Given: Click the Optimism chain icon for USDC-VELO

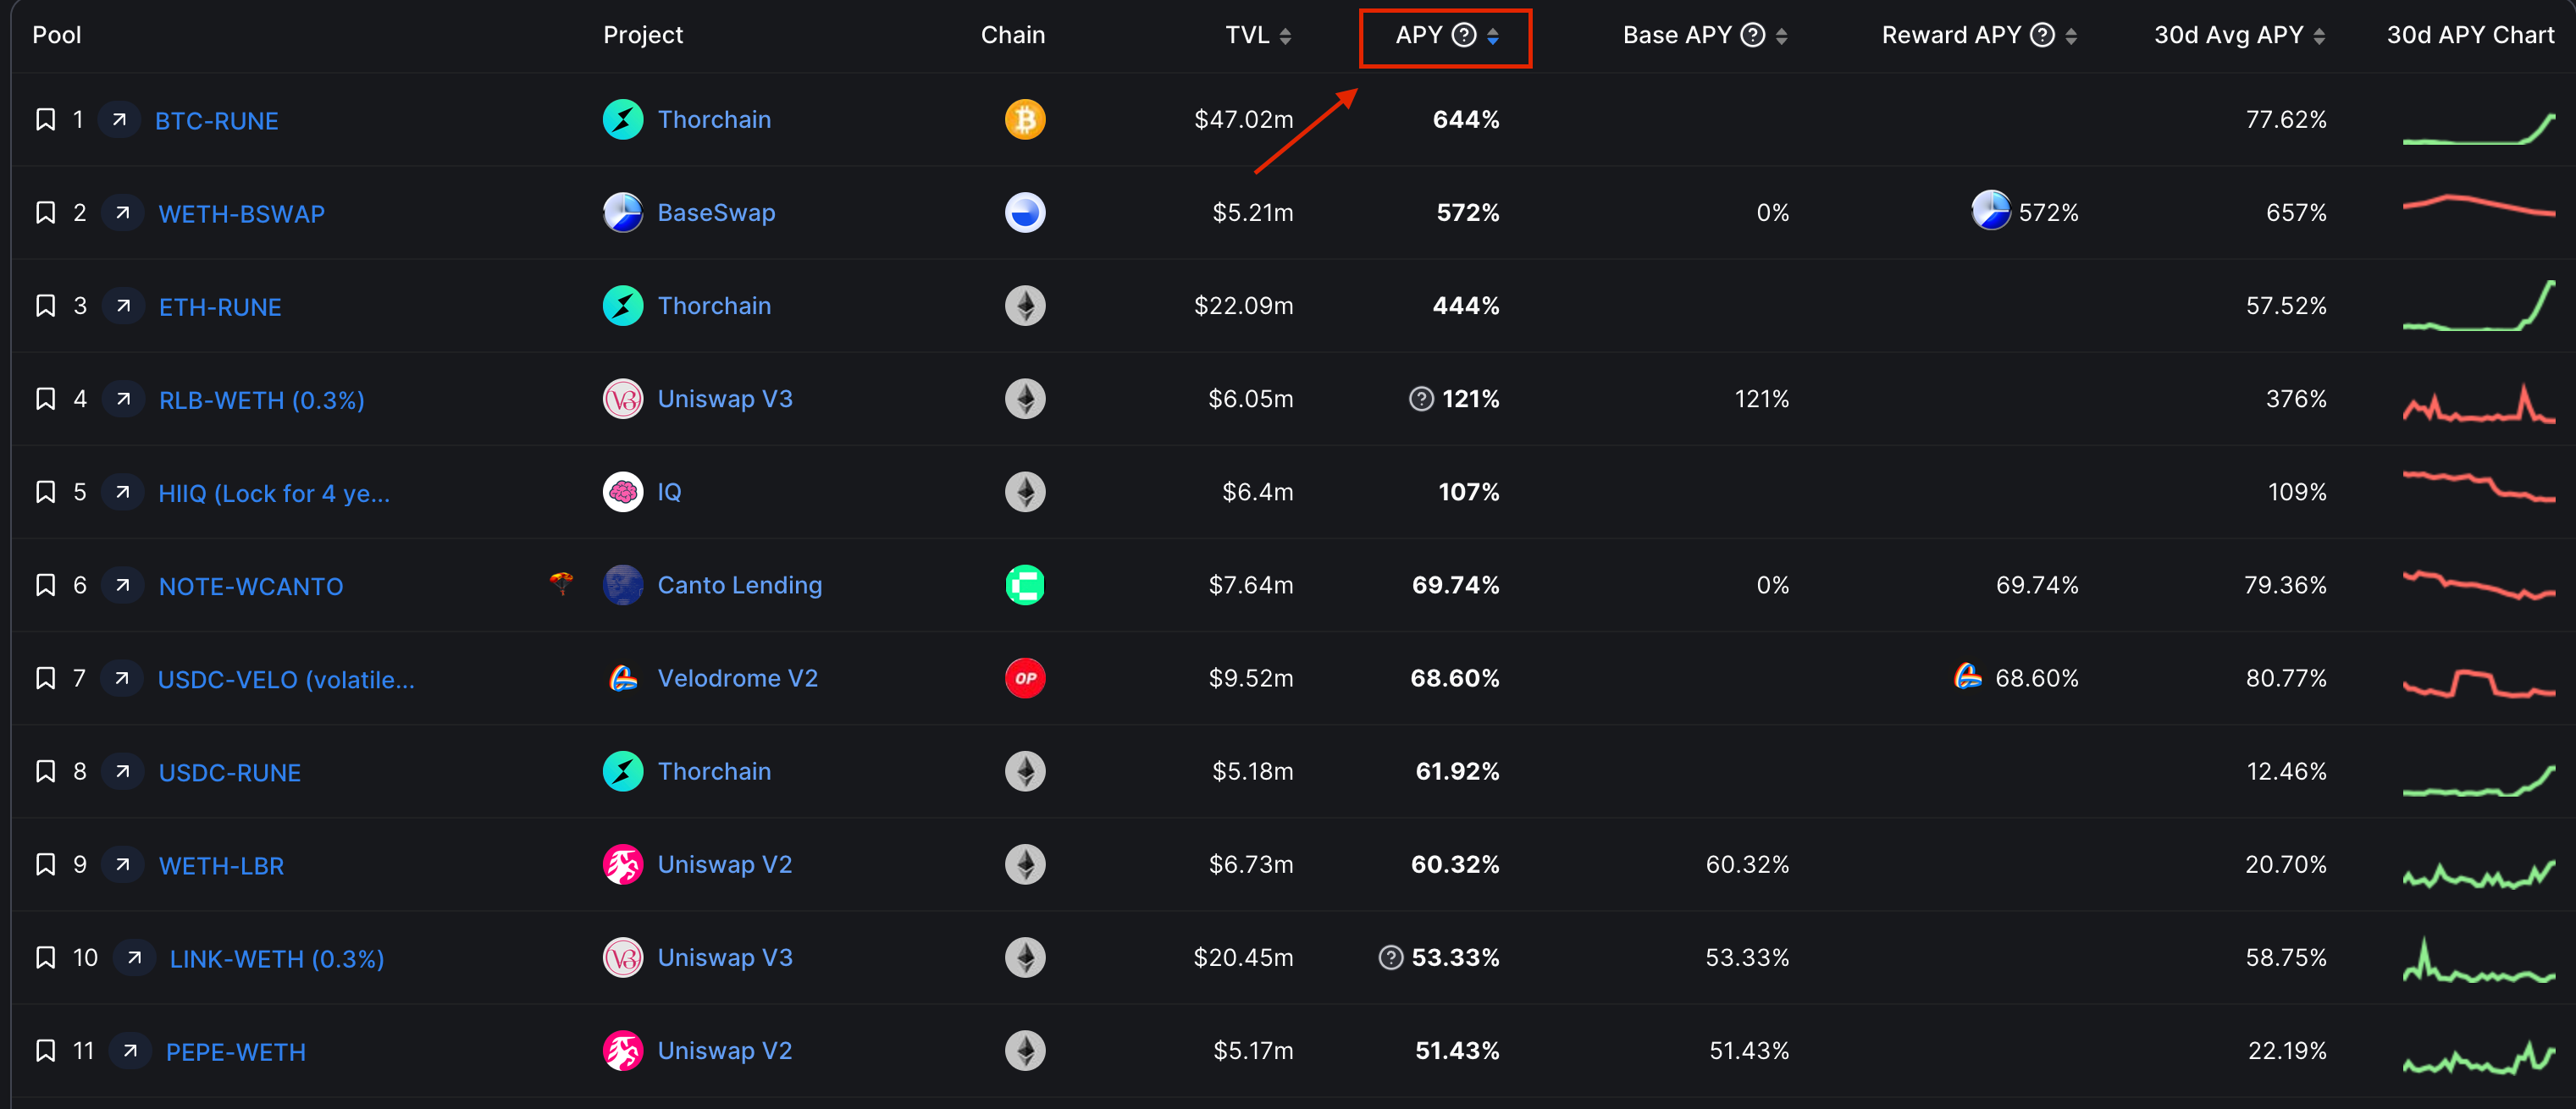Looking at the screenshot, I should click(x=1025, y=678).
